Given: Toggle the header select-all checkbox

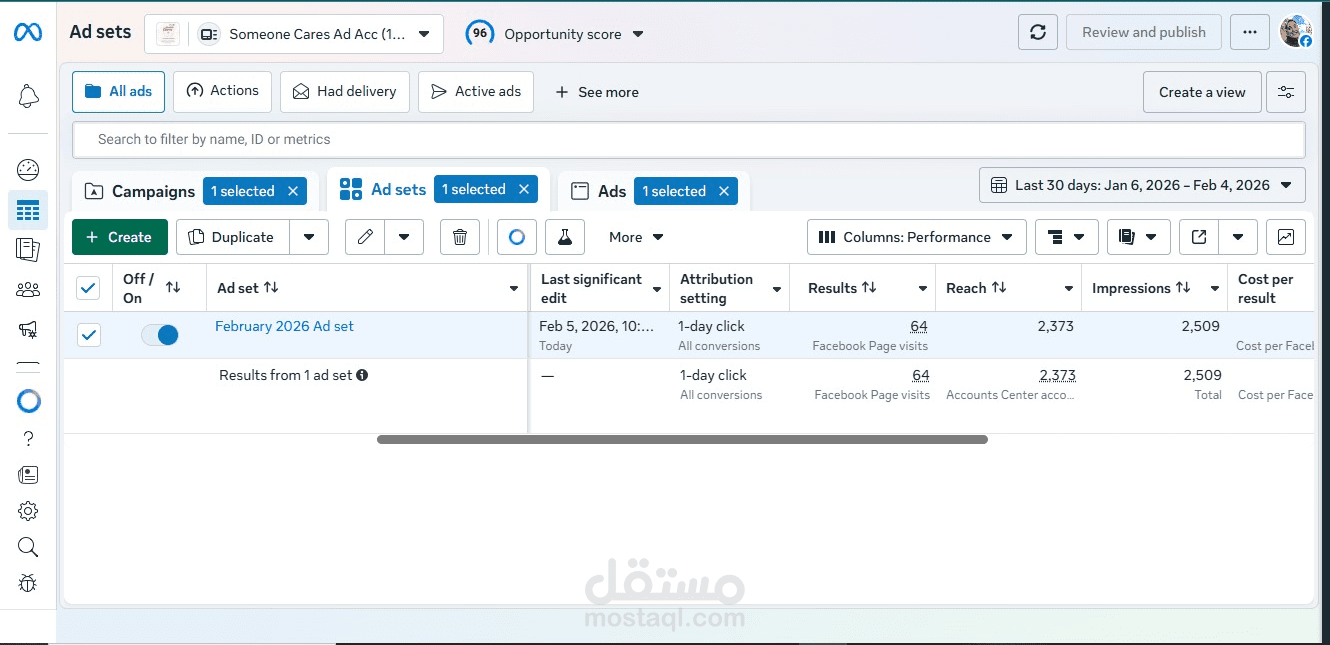Looking at the screenshot, I should [x=88, y=288].
